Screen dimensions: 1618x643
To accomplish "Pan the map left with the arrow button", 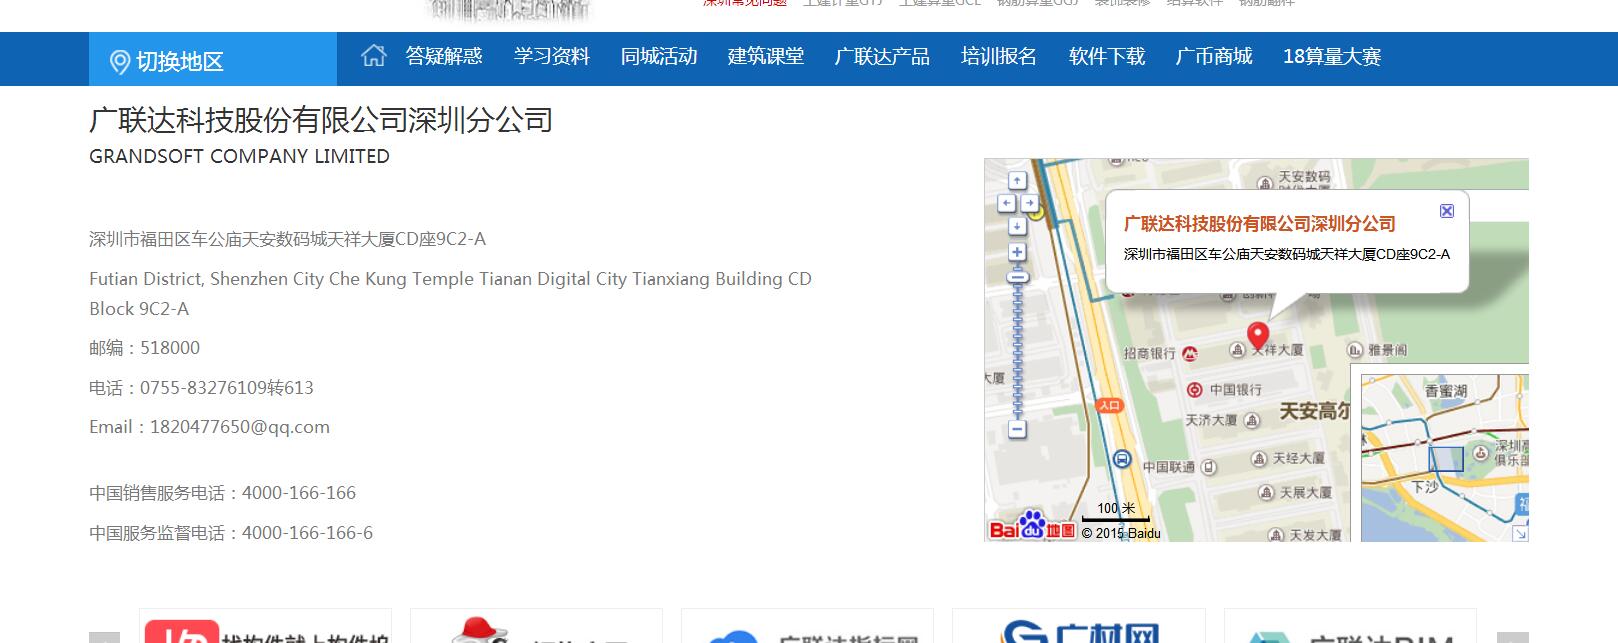I will pos(1007,203).
